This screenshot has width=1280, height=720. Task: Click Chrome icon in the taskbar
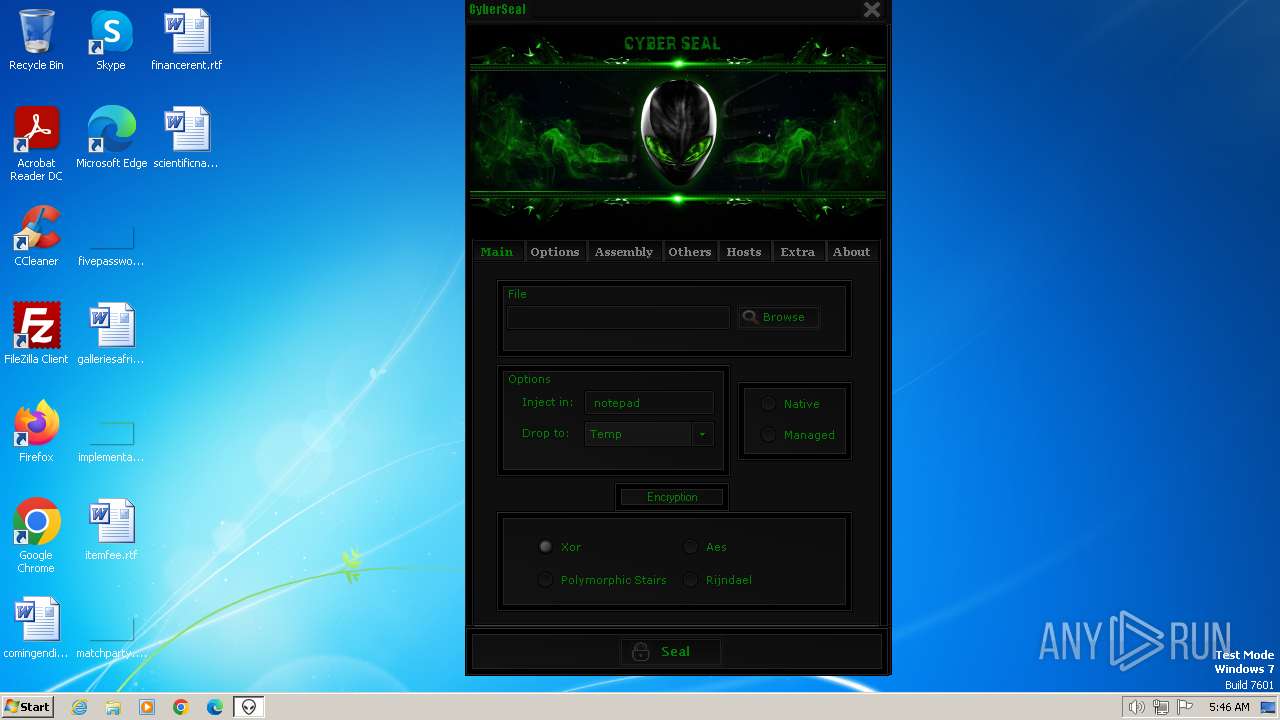click(x=181, y=707)
